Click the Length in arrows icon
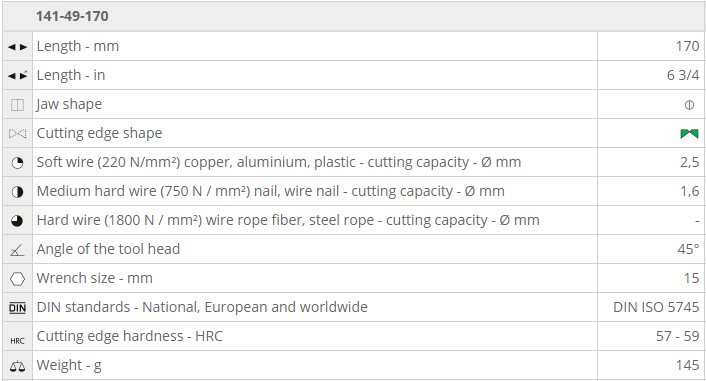The image size is (706, 381). point(18,76)
